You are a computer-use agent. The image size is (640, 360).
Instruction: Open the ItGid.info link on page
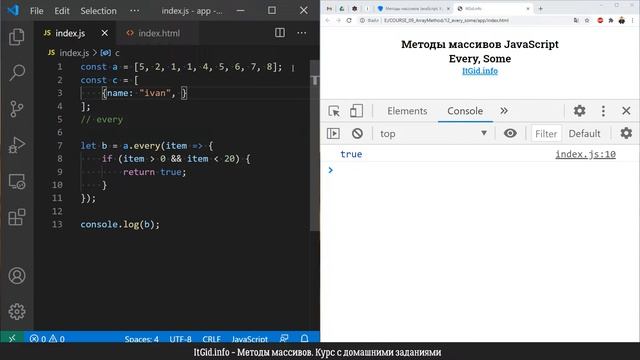pyautogui.click(x=480, y=71)
